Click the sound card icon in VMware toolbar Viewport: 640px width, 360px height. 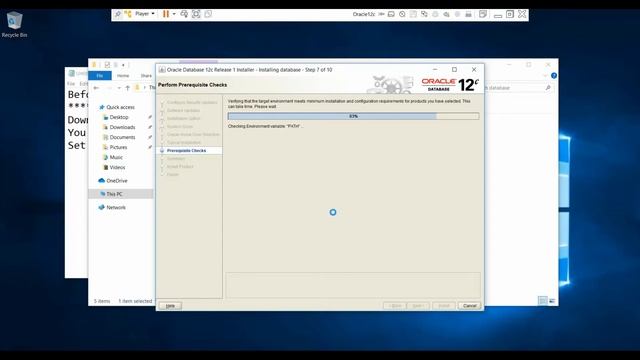447,14
